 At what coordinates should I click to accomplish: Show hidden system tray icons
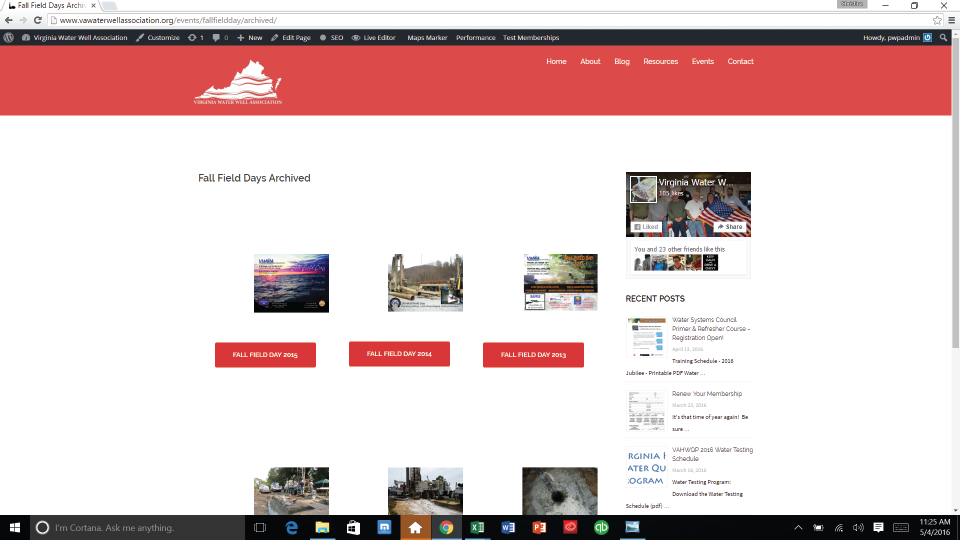tap(798, 528)
